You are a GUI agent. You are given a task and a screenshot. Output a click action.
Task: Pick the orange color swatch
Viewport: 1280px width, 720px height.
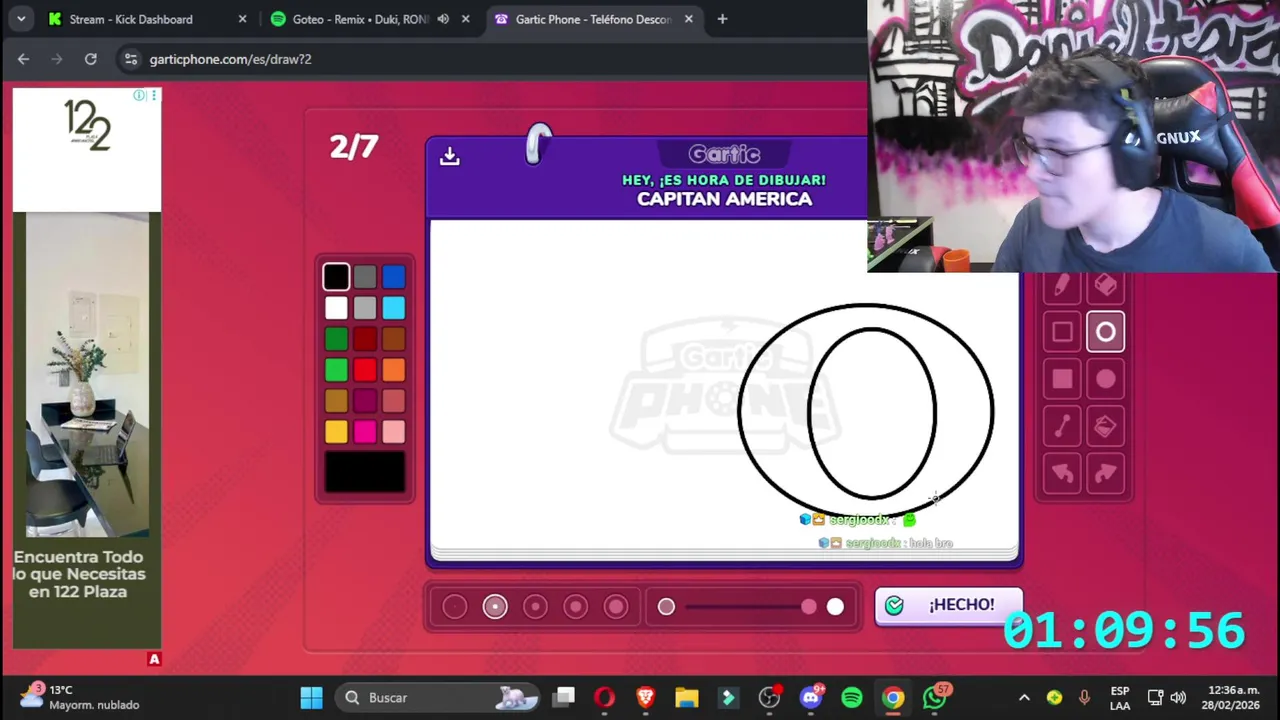[394, 370]
